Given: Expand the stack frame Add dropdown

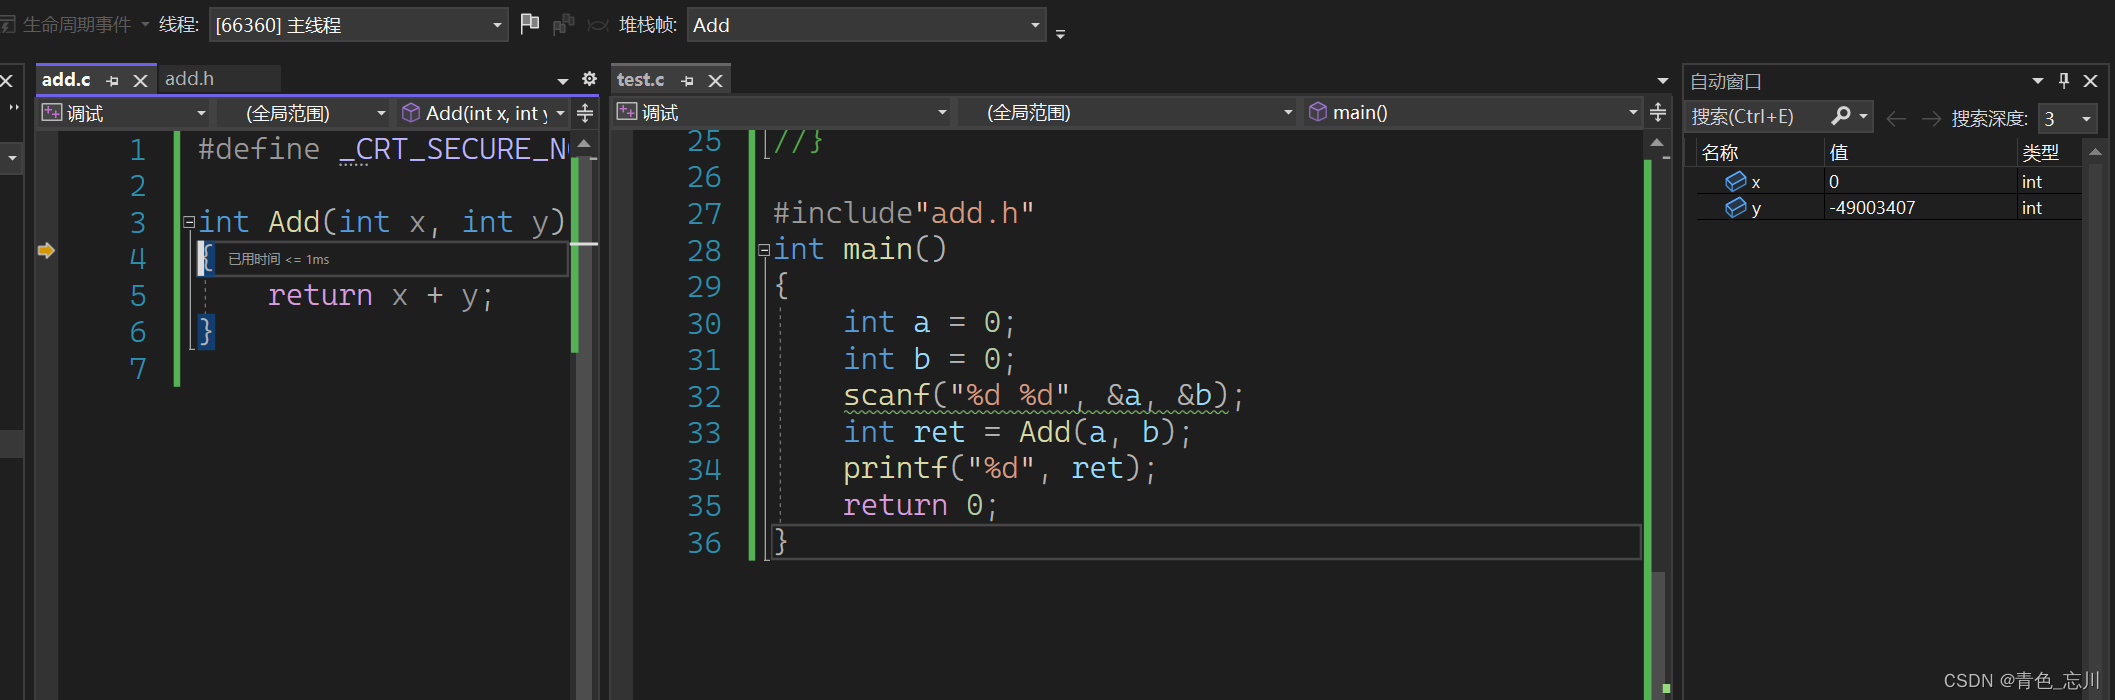Looking at the screenshot, I should (1035, 25).
